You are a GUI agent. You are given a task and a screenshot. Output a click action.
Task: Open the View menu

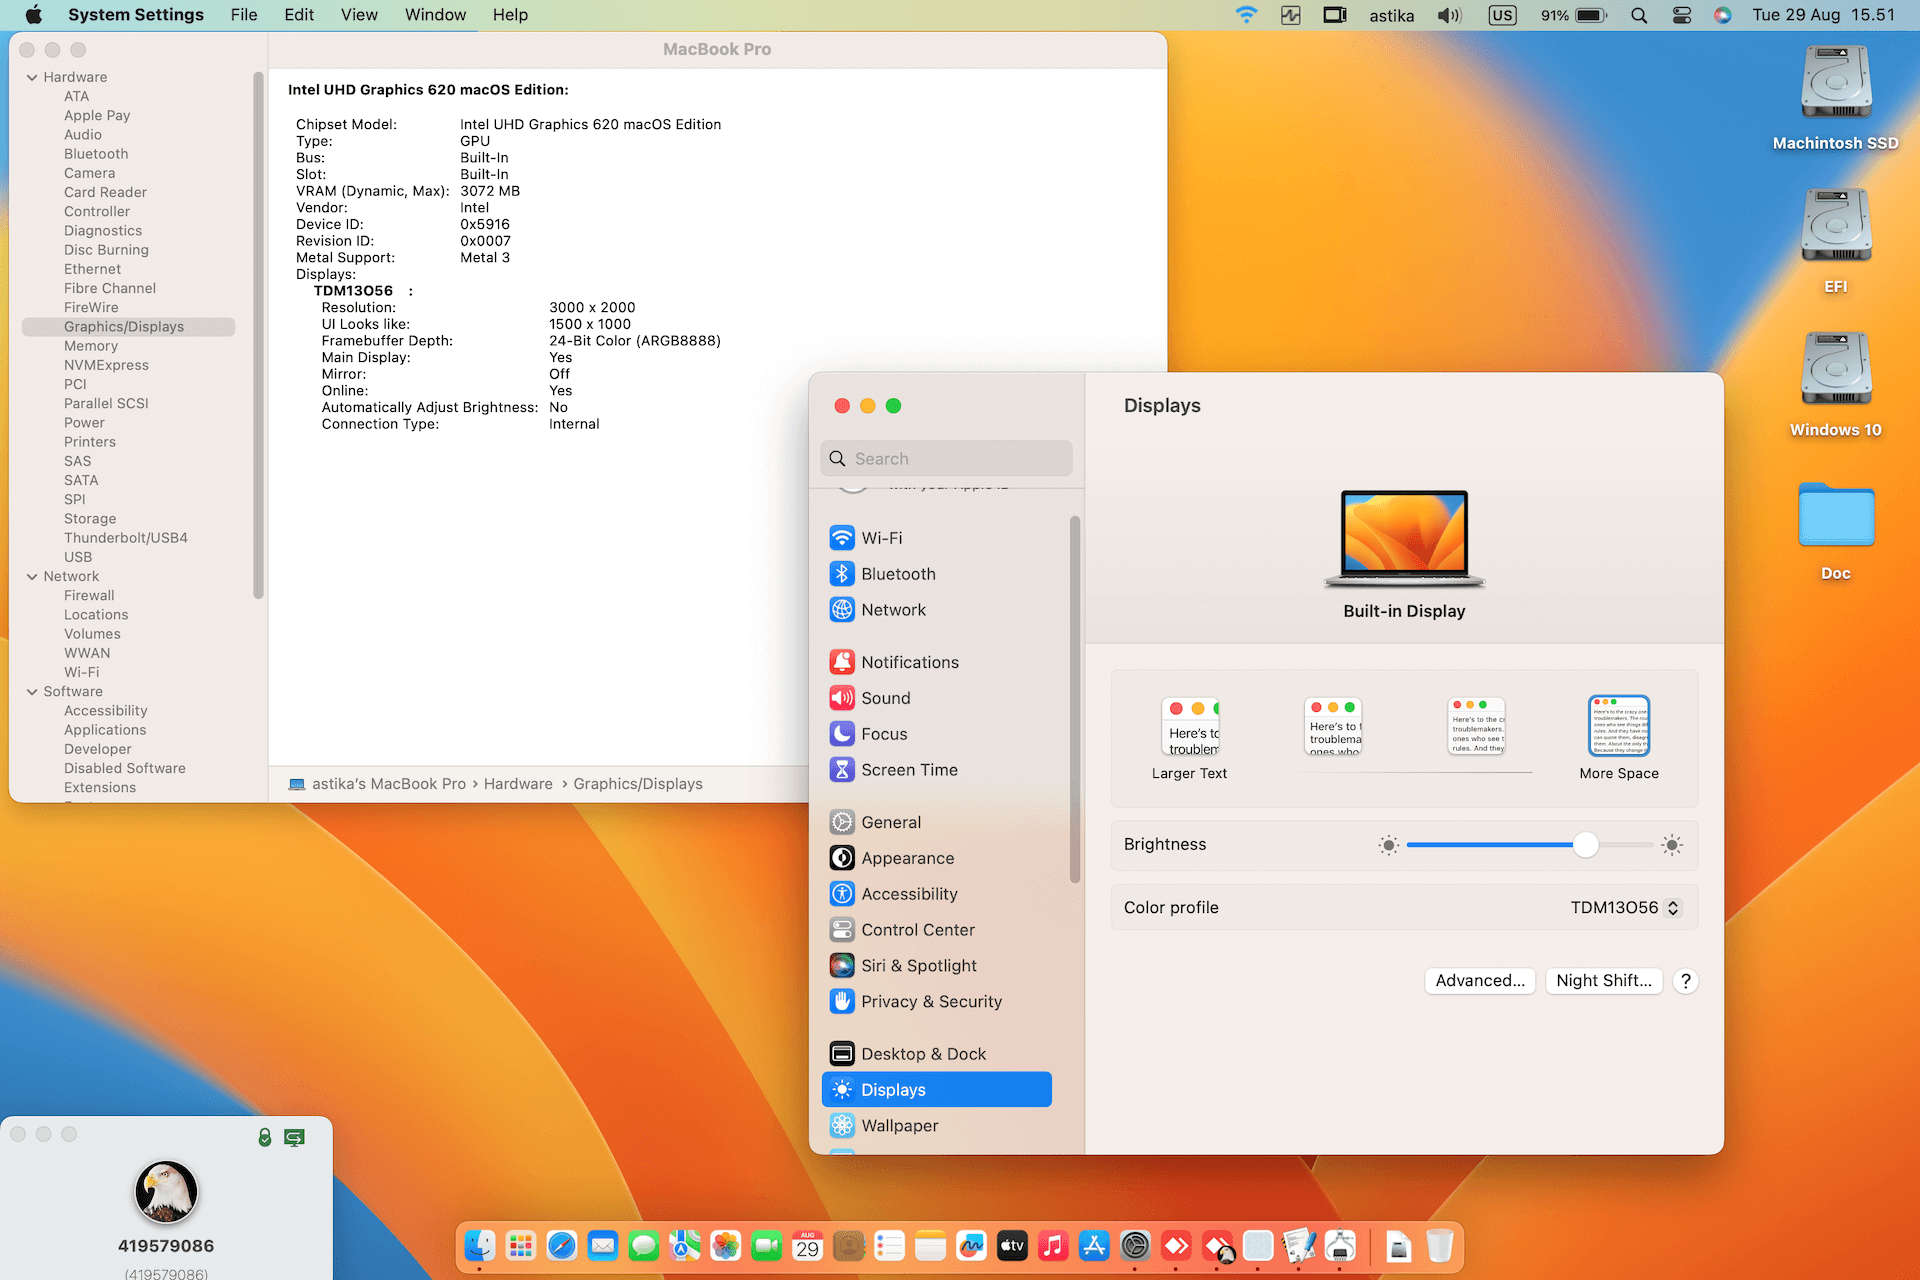(358, 15)
